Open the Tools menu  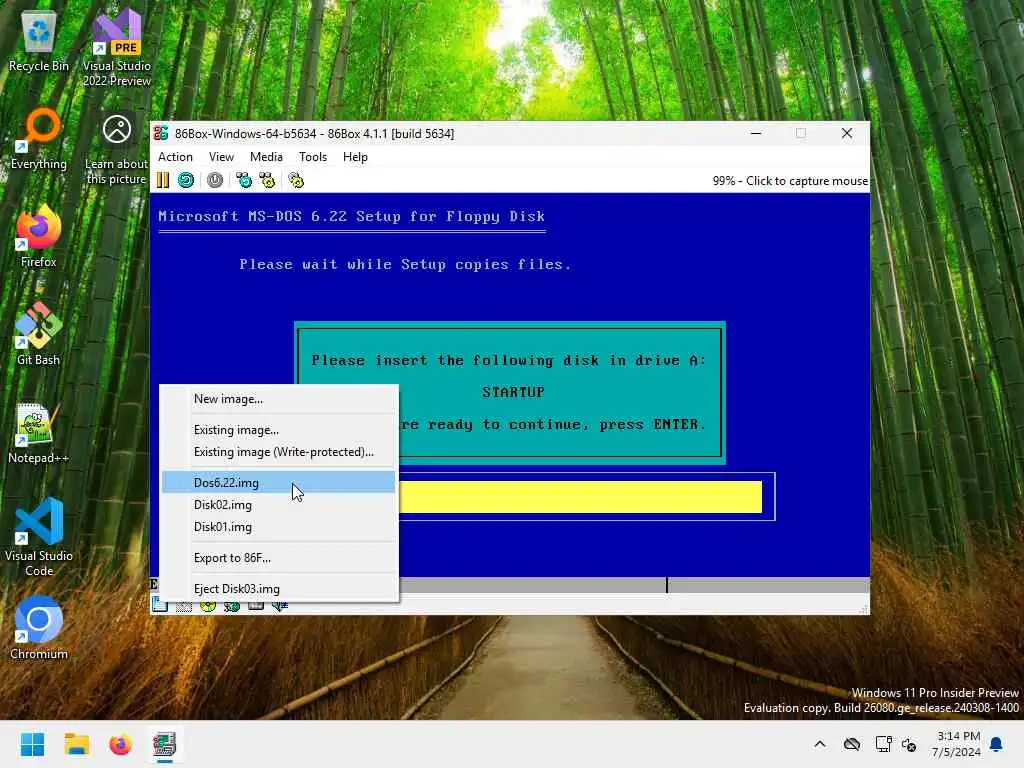(313, 157)
